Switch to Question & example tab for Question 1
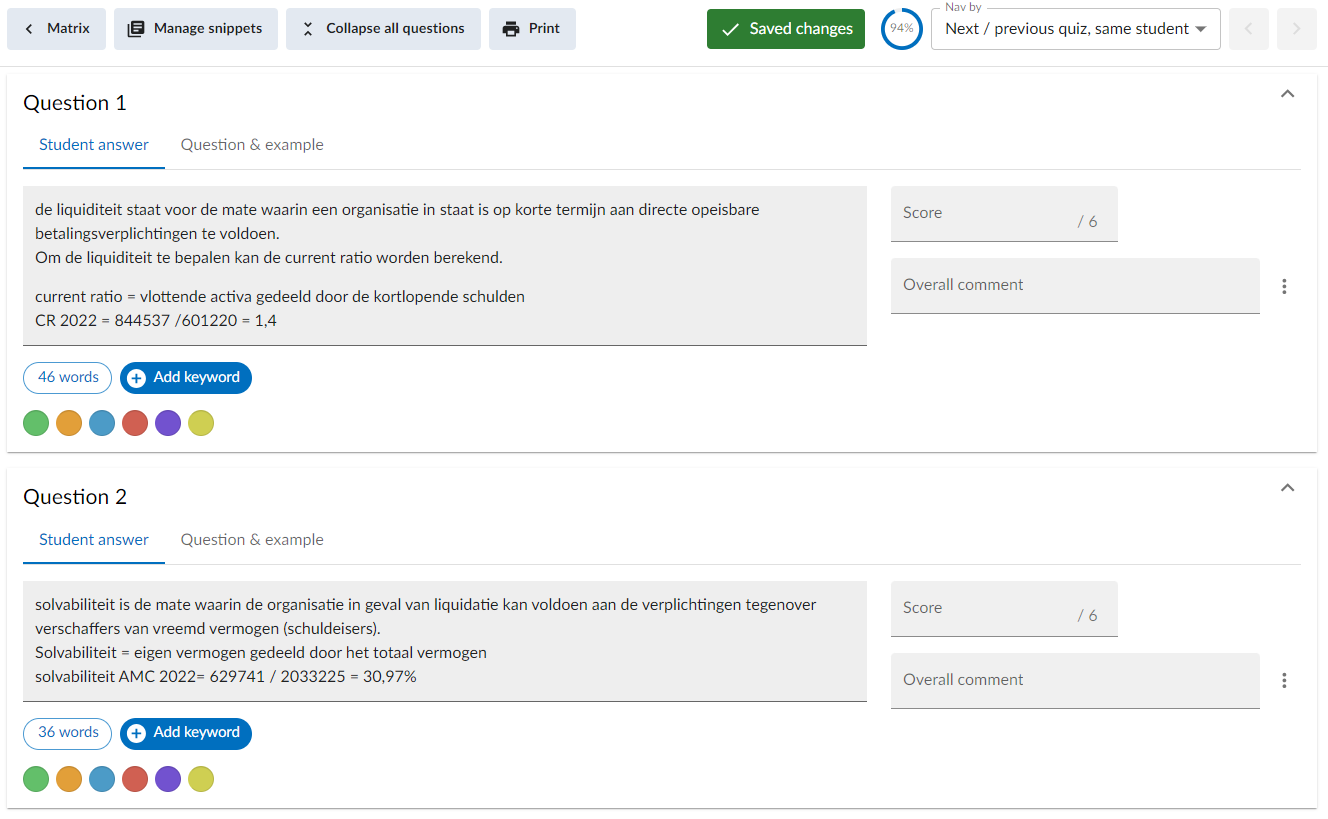The height and width of the screenshot is (819, 1328). click(x=251, y=144)
